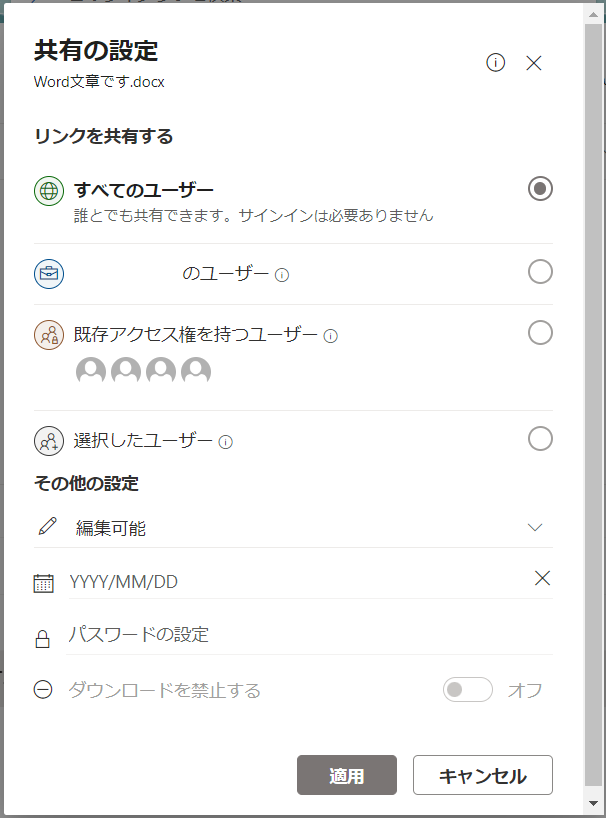This screenshot has height=818, width=606.
Task: Expand the 編集可能 permission dropdown chevron
Action: 535,527
